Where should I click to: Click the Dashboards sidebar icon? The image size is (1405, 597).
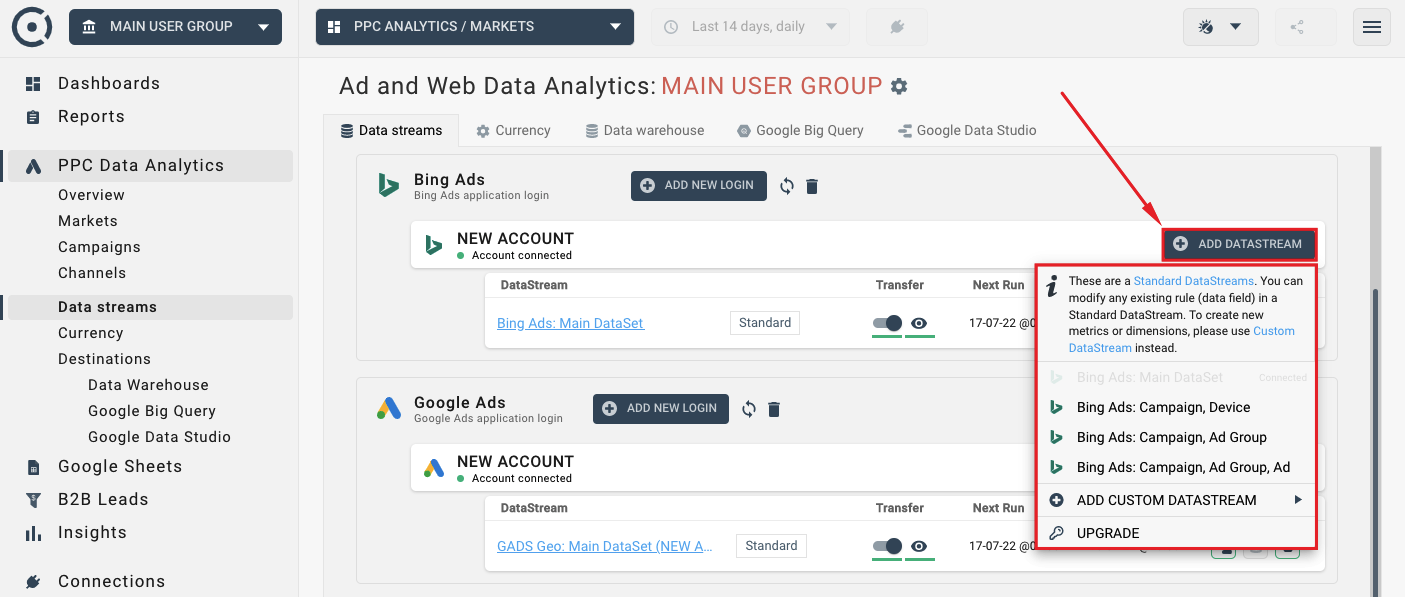33,84
